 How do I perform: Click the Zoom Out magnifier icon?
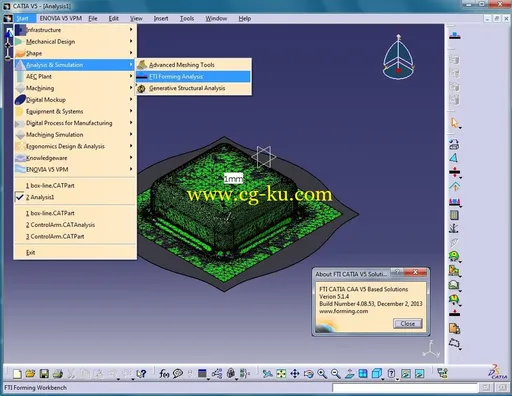tap(336, 374)
